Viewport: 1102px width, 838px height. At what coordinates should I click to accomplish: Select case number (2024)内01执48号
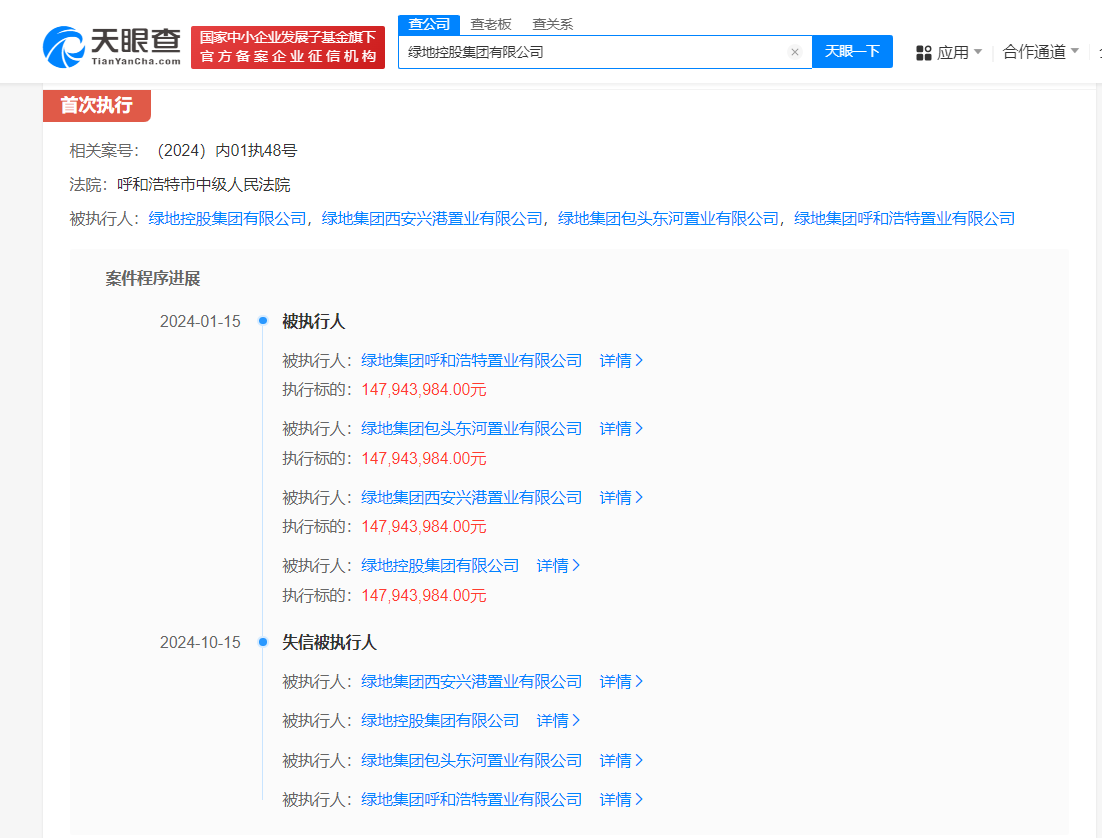pos(227,150)
